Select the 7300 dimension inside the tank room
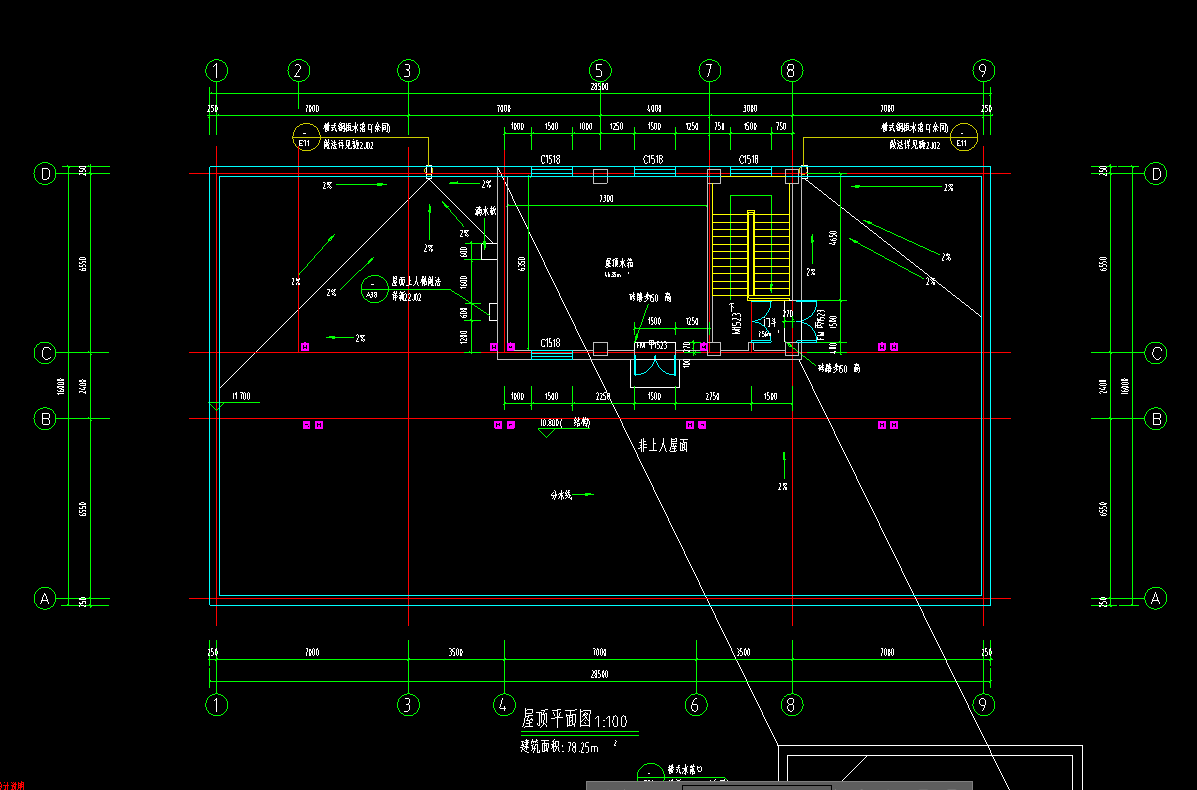1197x790 pixels. tap(605, 200)
